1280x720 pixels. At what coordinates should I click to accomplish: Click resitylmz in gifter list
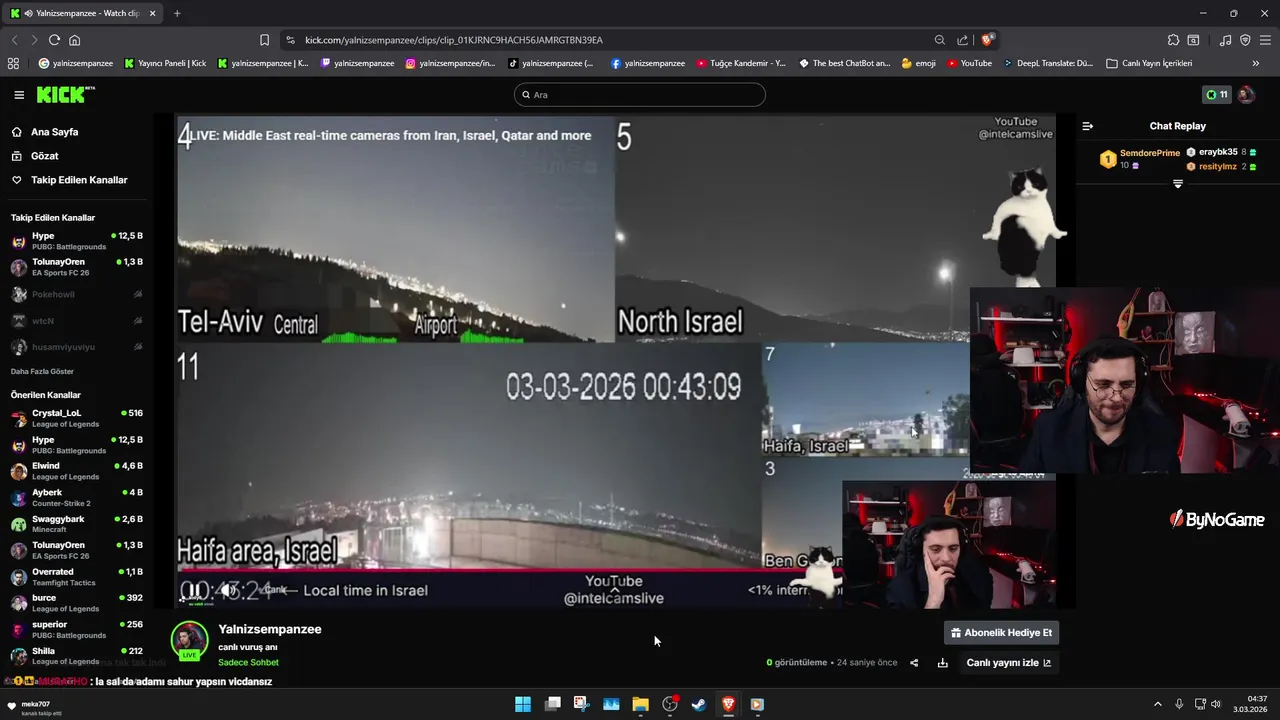click(1218, 166)
